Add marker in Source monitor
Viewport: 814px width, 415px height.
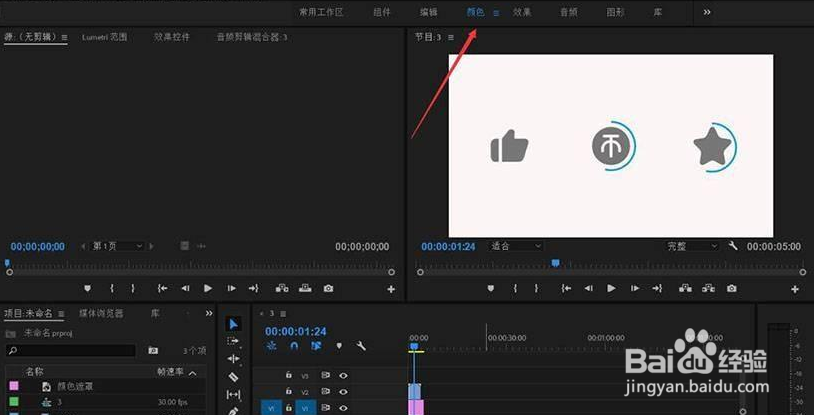(87, 288)
